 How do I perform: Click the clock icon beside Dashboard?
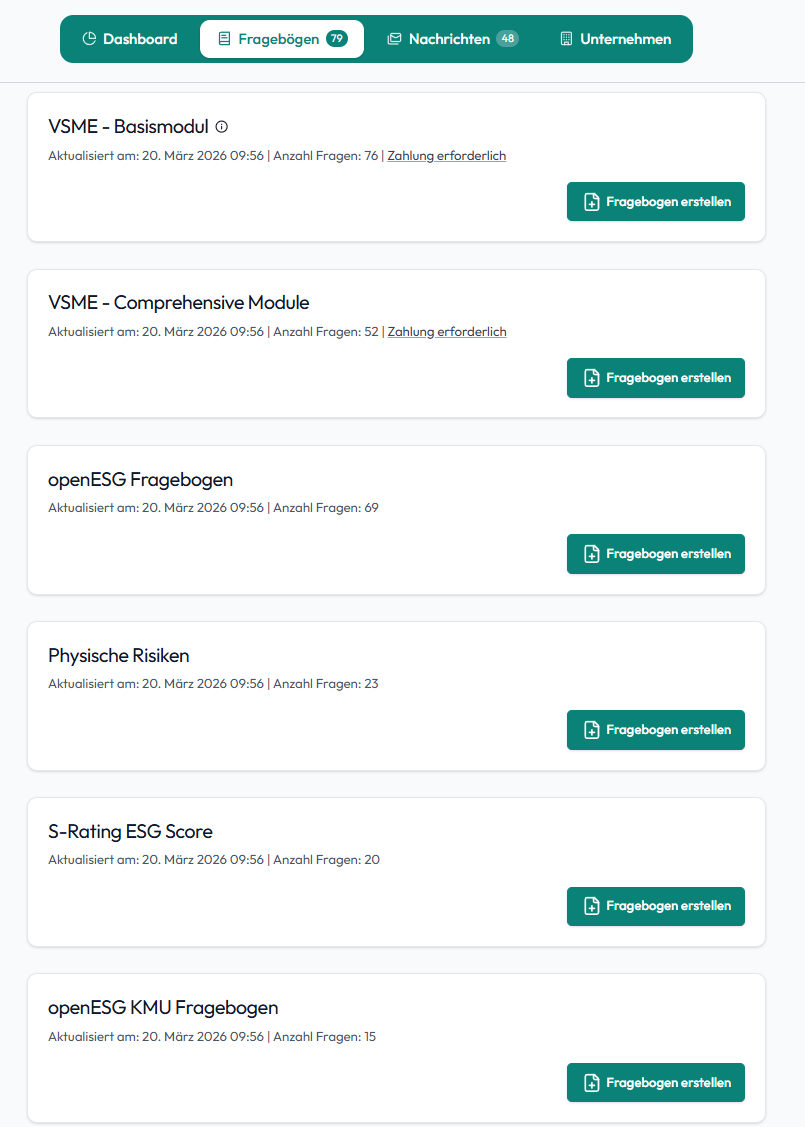[90, 39]
